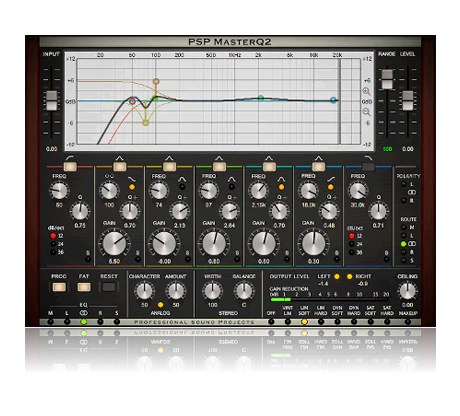The height and width of the screenshot is (416, 460).
Task: Invert polarity of the R channel
Action: tap(403, 201)
